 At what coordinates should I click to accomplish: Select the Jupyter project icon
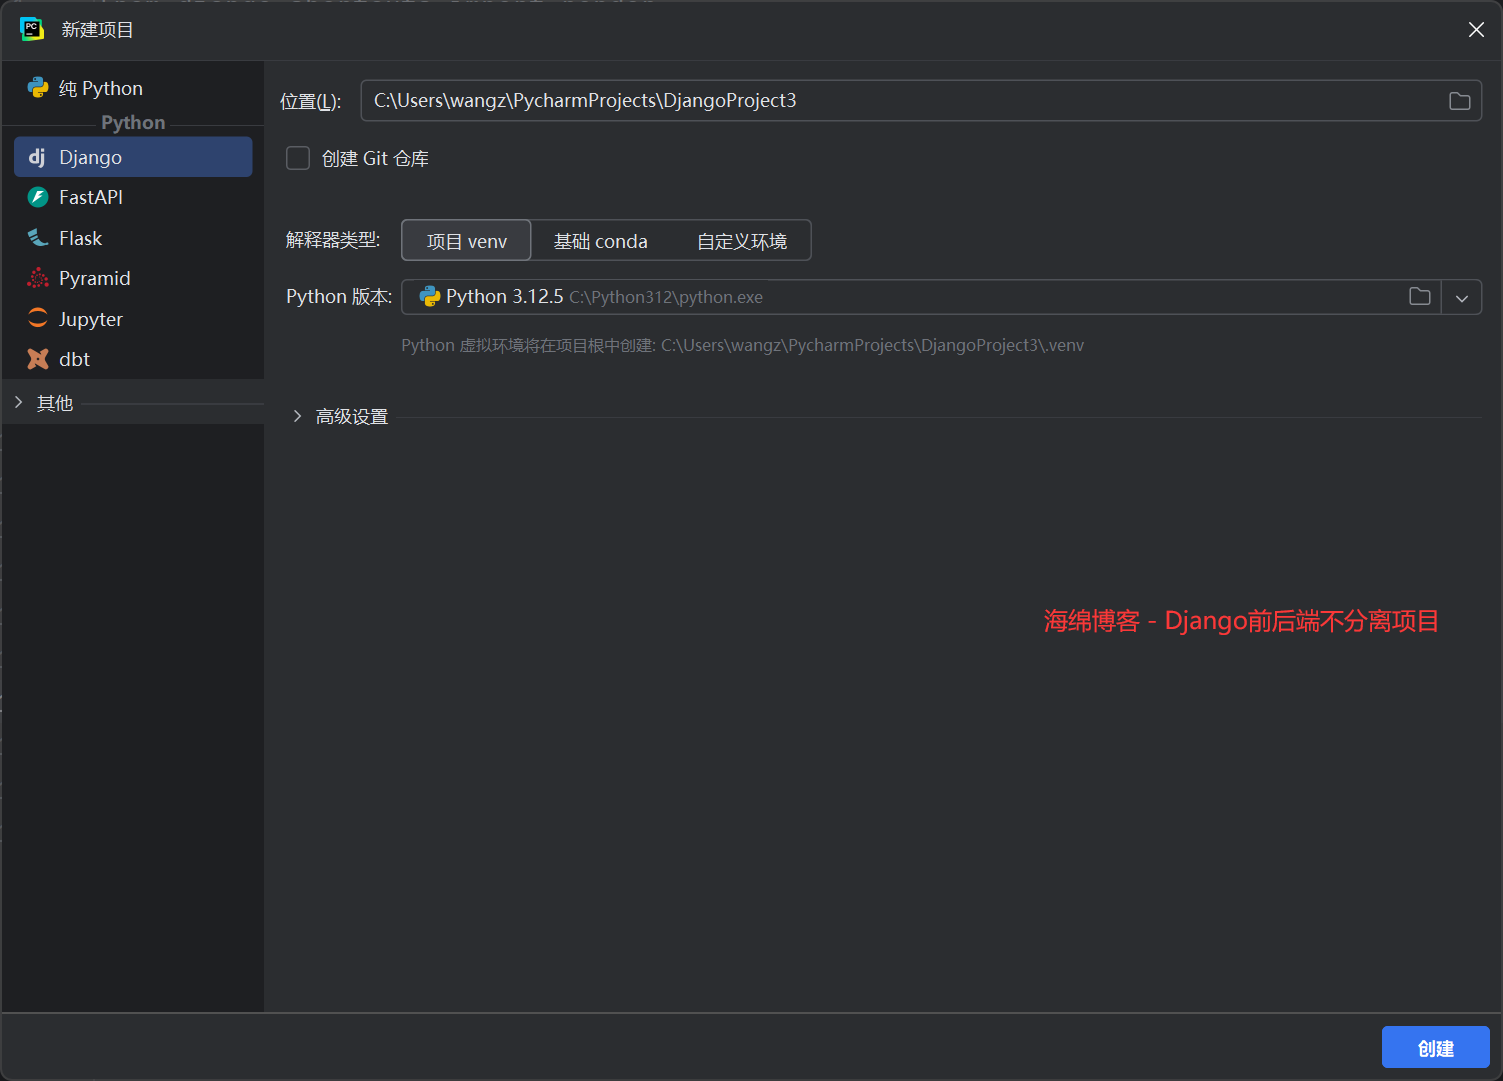[x=38, y=319]
